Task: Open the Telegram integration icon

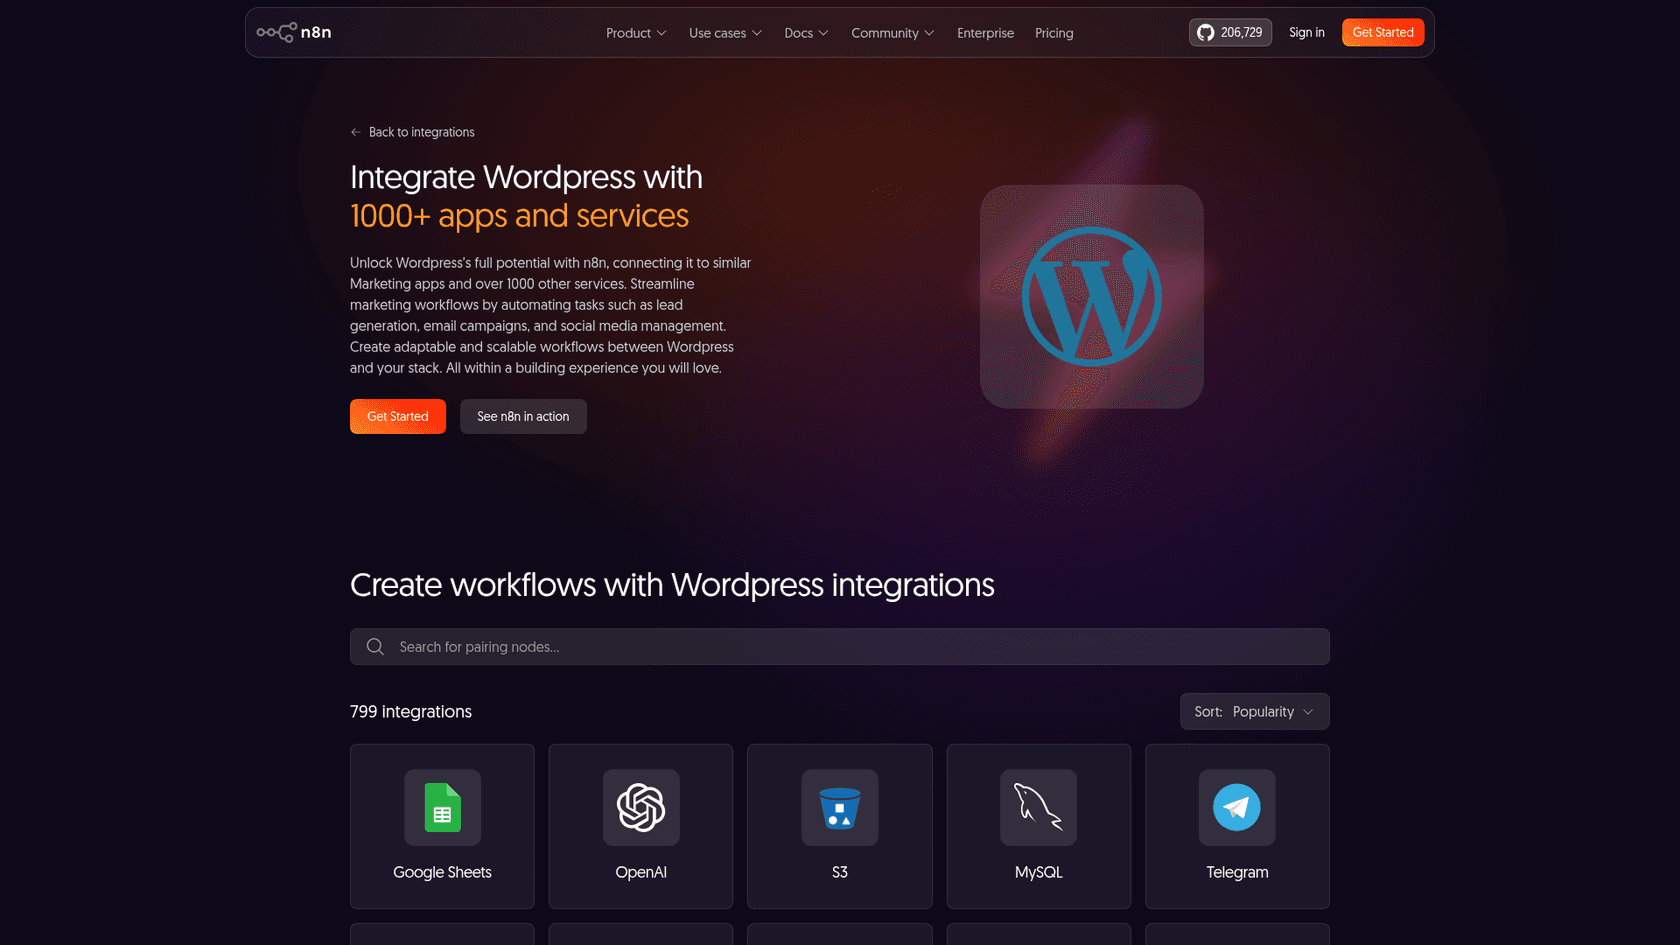Action: [x=1237, y=807]
